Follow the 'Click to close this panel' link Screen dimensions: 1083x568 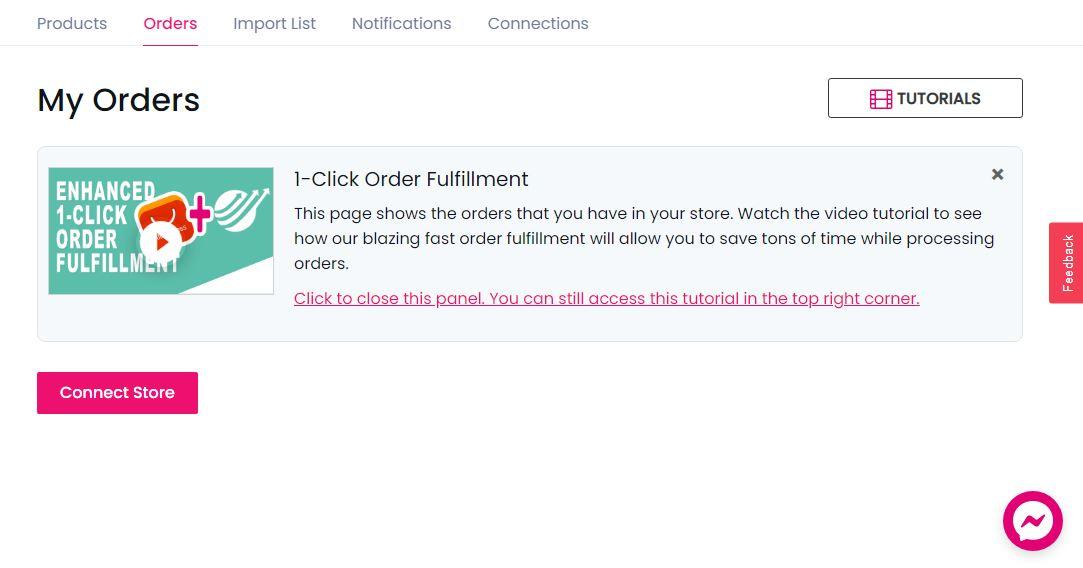pyautogui.click(x=606, y=299)
